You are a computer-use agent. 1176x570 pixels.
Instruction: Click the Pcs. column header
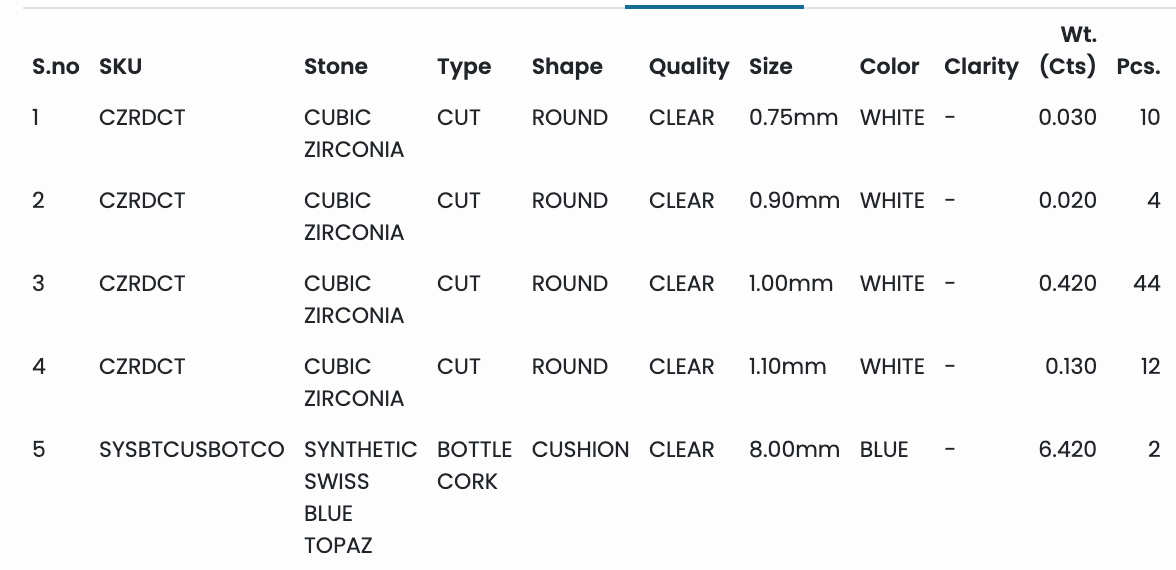tap(1138, 67)
